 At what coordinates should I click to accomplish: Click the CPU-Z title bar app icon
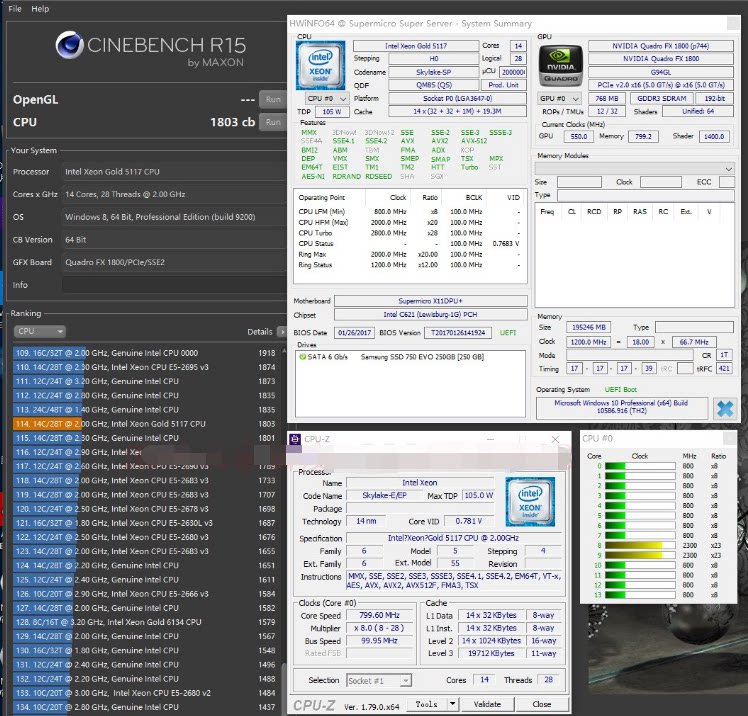[x=295, y=439]
